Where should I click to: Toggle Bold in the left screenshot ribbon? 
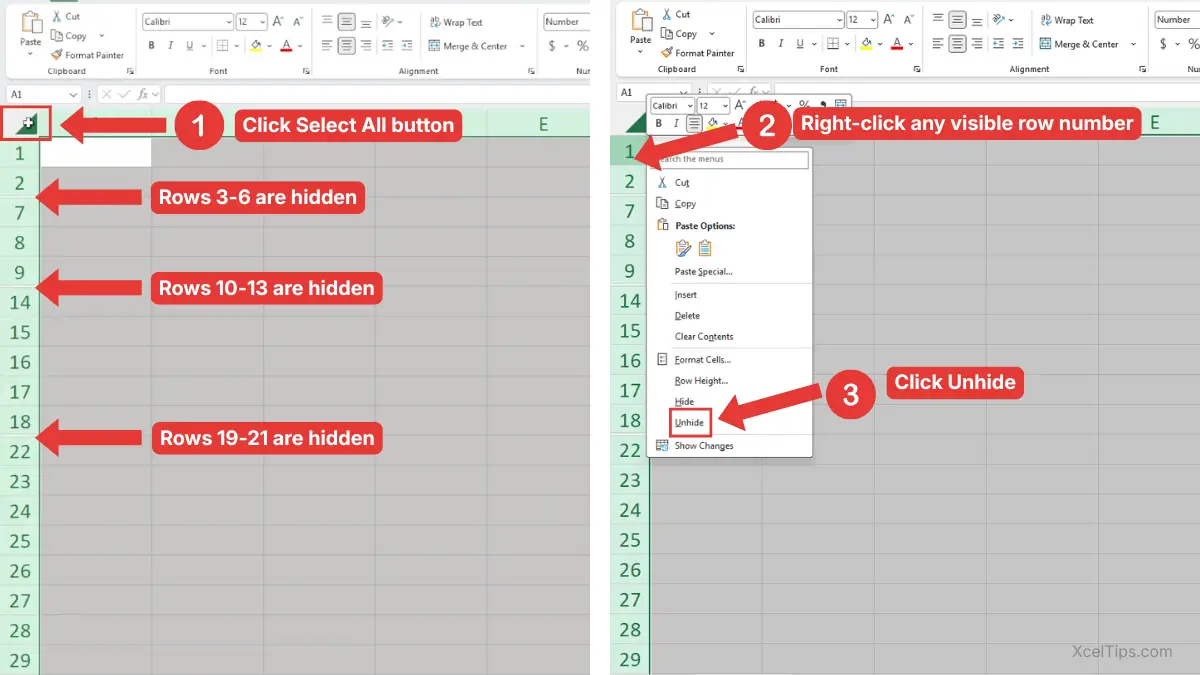coord(152,46)
